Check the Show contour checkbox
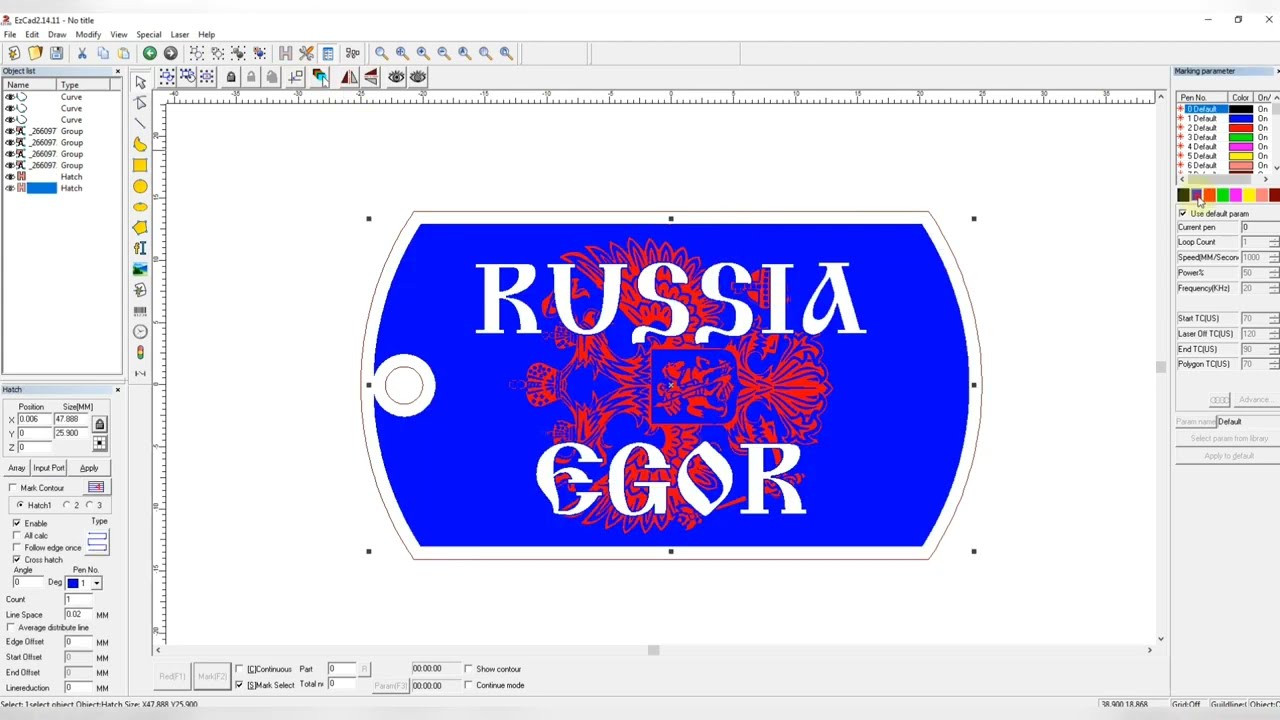Screen dimensions: 1280x720 point(468,669)
